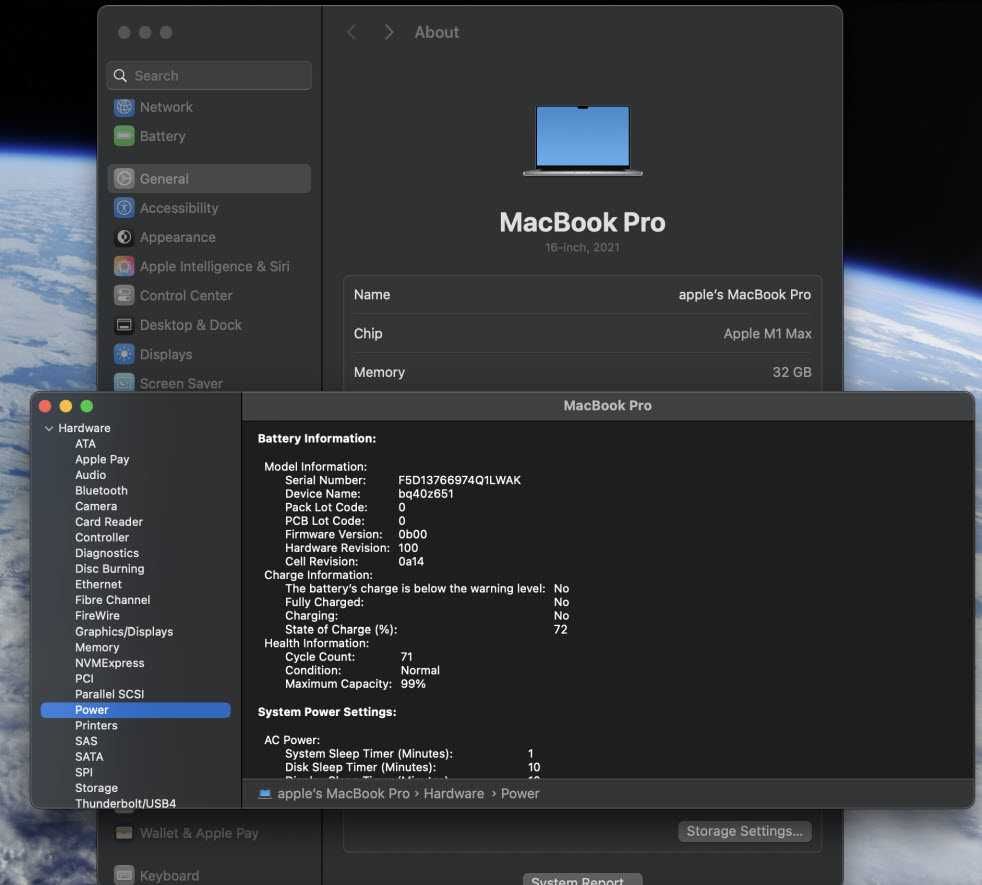Select the General gear icon
982x885 pixels.
124,179
